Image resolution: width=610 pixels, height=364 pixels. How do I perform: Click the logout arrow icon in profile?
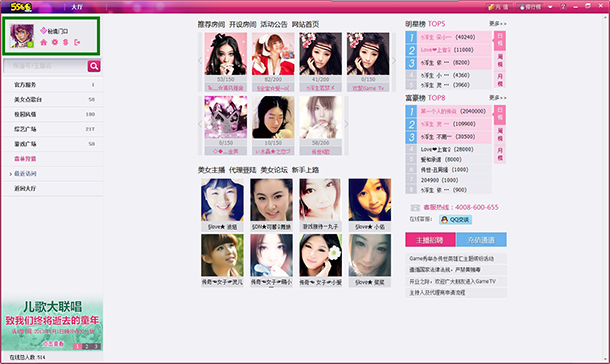(77, 42)
